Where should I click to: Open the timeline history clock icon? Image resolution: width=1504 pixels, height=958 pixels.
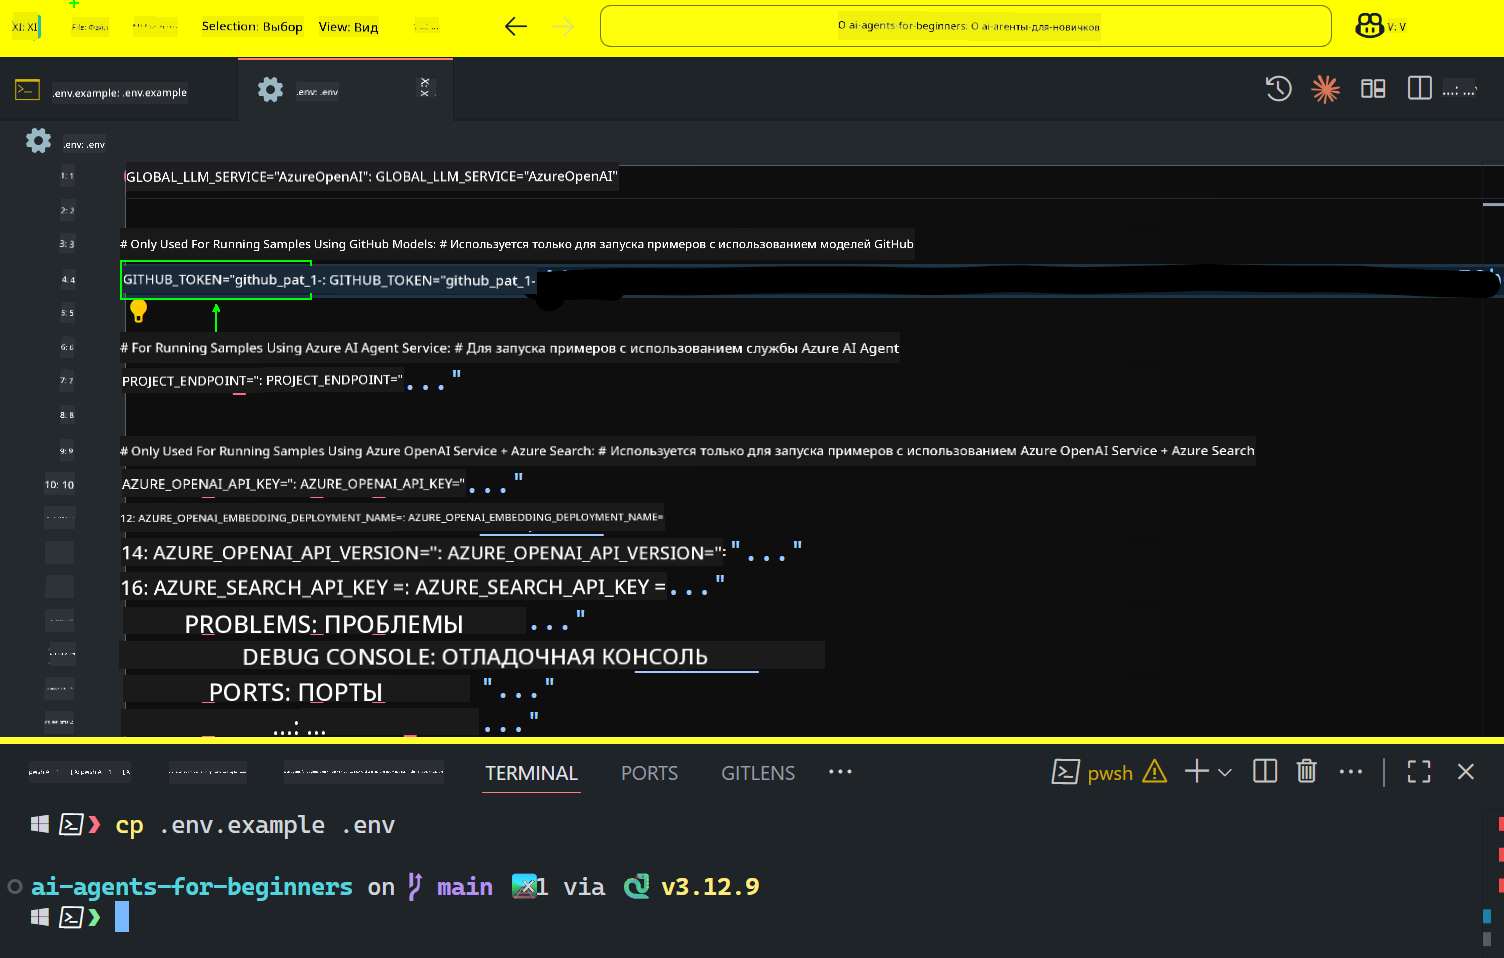pos(1278,89)
